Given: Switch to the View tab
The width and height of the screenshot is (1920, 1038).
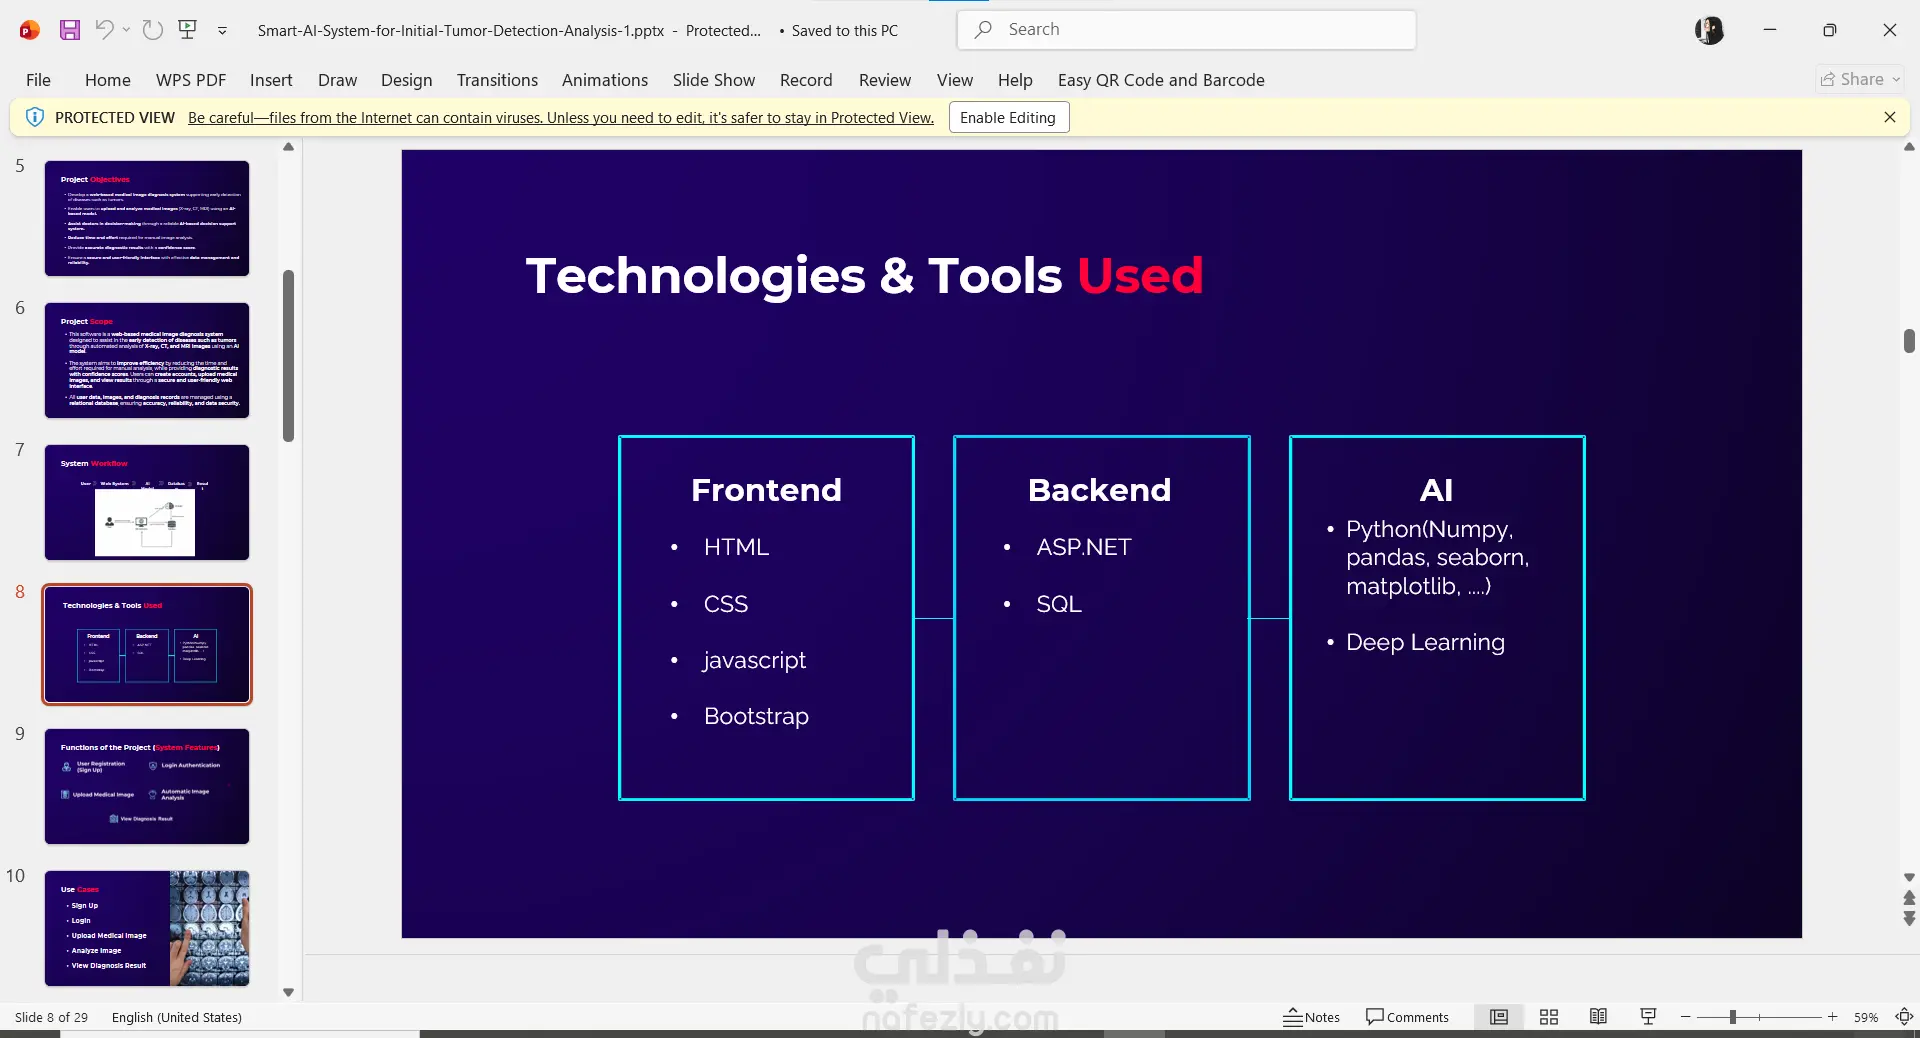Looking at the screenshot, I should 955,80.
